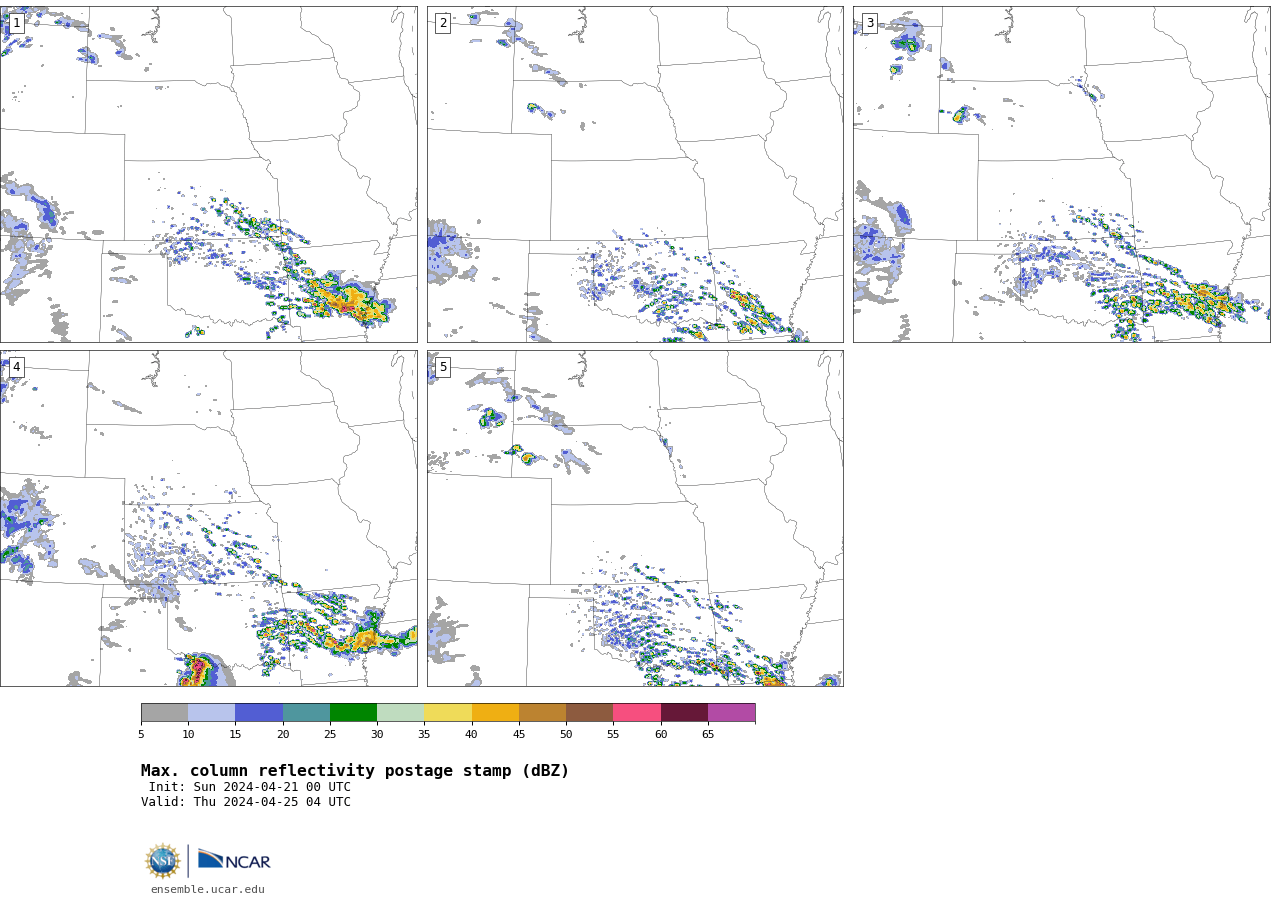The width and height of the screenshot is (1280, 901).
Task: Open ensemble member 1 reflectivity map
Action: click(208, 174)
